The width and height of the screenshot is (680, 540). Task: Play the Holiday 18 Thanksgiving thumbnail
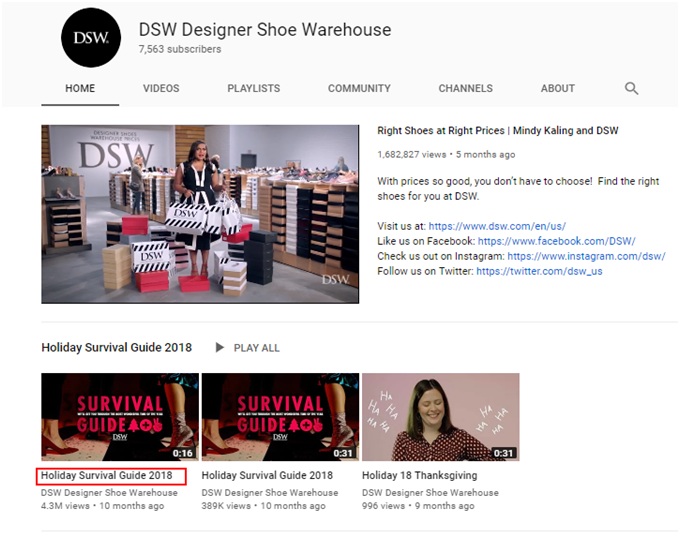[440, 417]
